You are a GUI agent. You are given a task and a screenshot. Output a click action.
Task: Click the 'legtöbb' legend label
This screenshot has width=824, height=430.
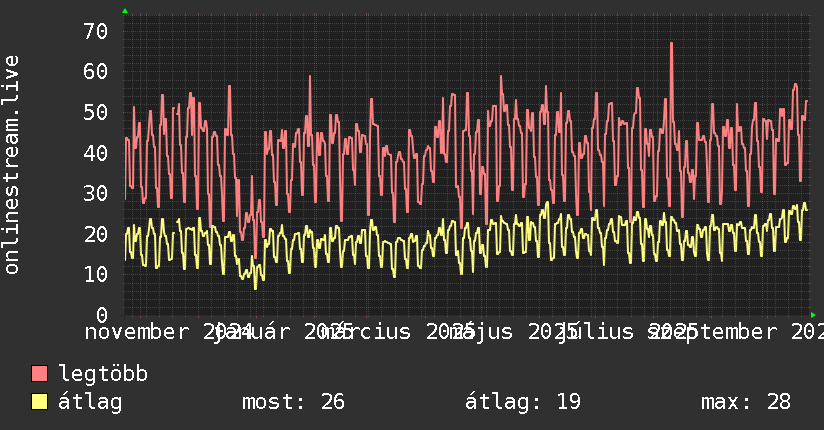pos(103,374)
